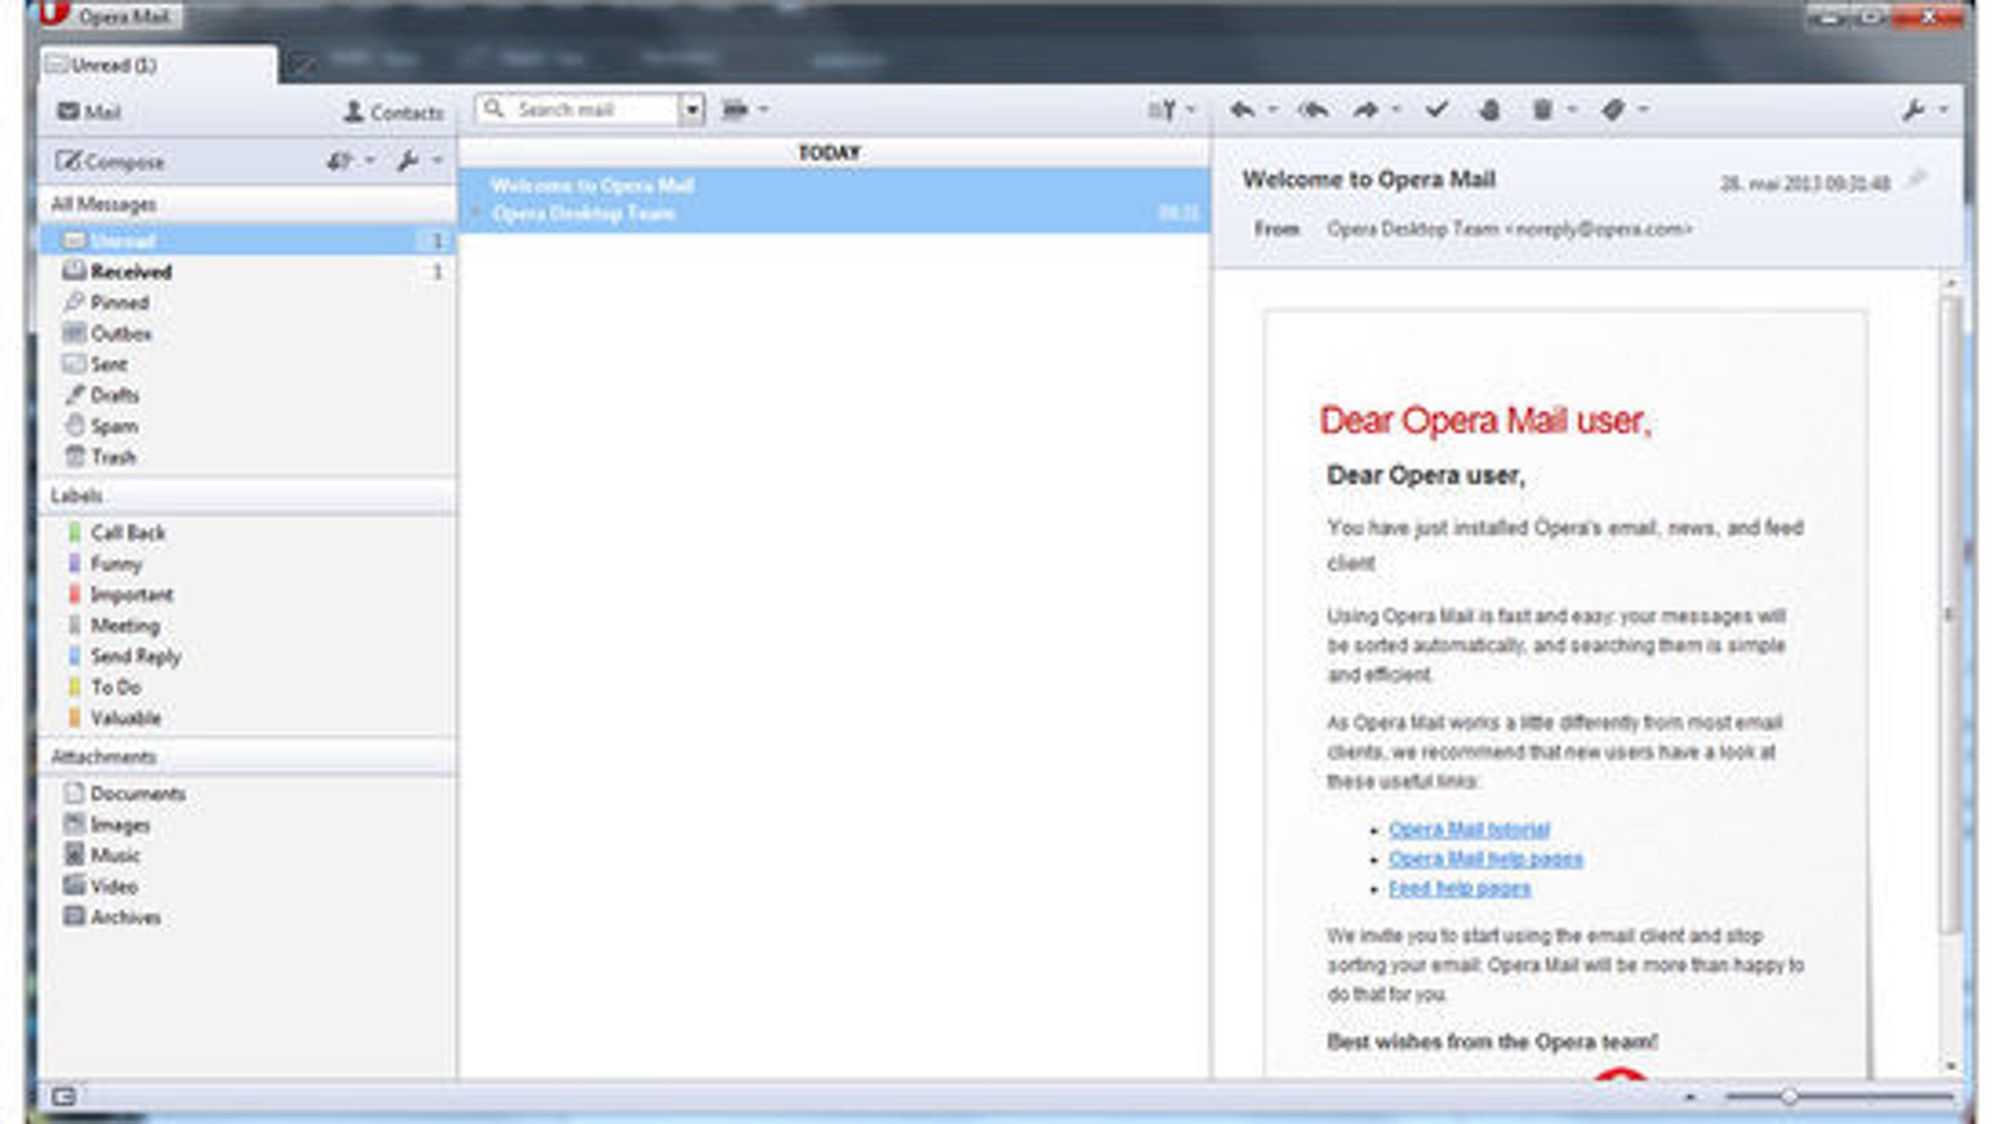Select the Important label
The image size is (2000, 1124).
click(x=131, y=595)
